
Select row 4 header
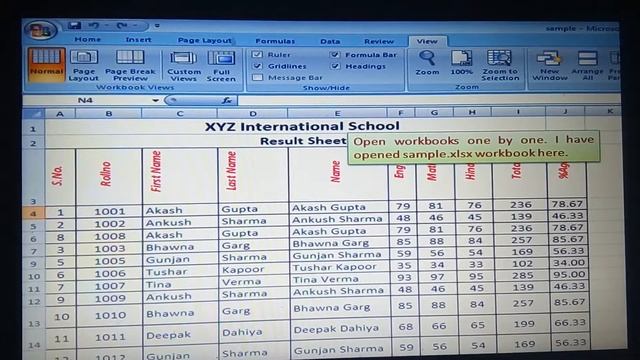(x=33, y=213)
